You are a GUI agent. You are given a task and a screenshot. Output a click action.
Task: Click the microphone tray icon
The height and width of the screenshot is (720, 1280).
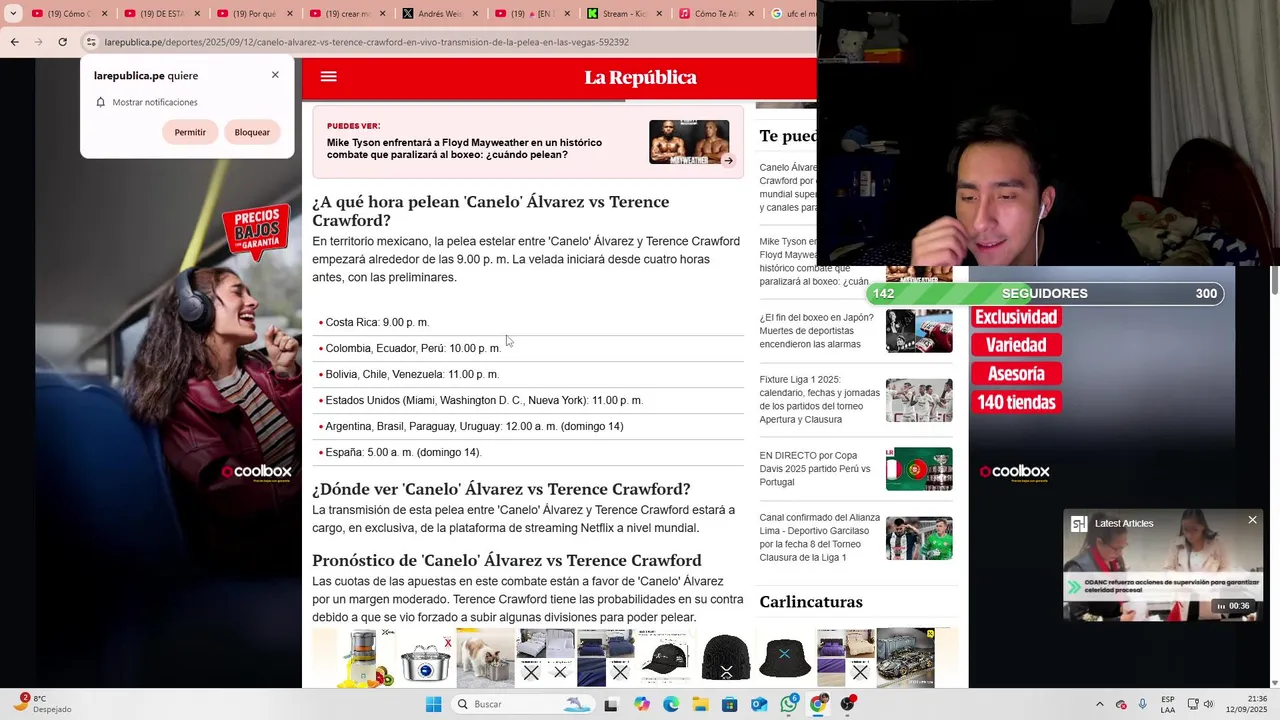click(1142, 704)
